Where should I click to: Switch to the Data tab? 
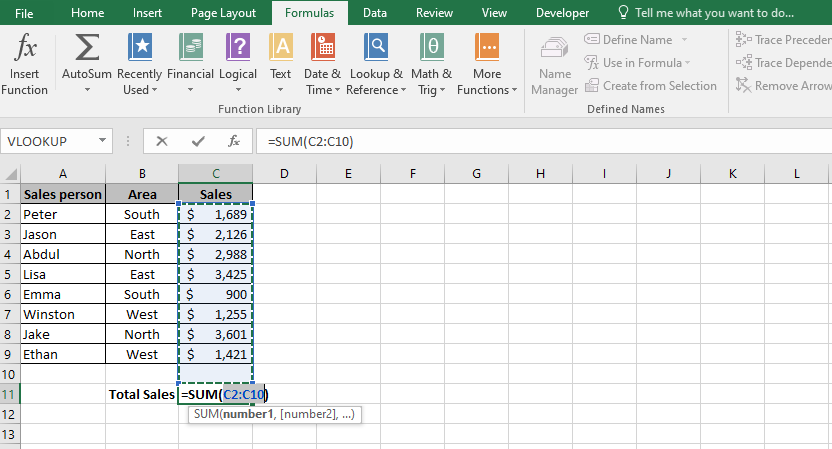[x=375, y=13]
